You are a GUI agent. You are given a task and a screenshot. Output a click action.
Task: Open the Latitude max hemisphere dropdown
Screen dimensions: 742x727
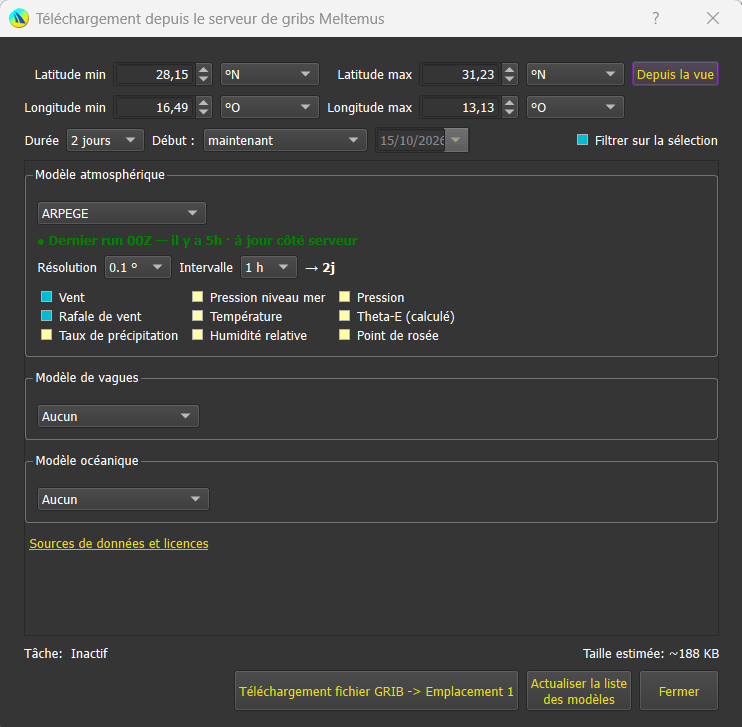pyautogui.click(x=575, y=74)
